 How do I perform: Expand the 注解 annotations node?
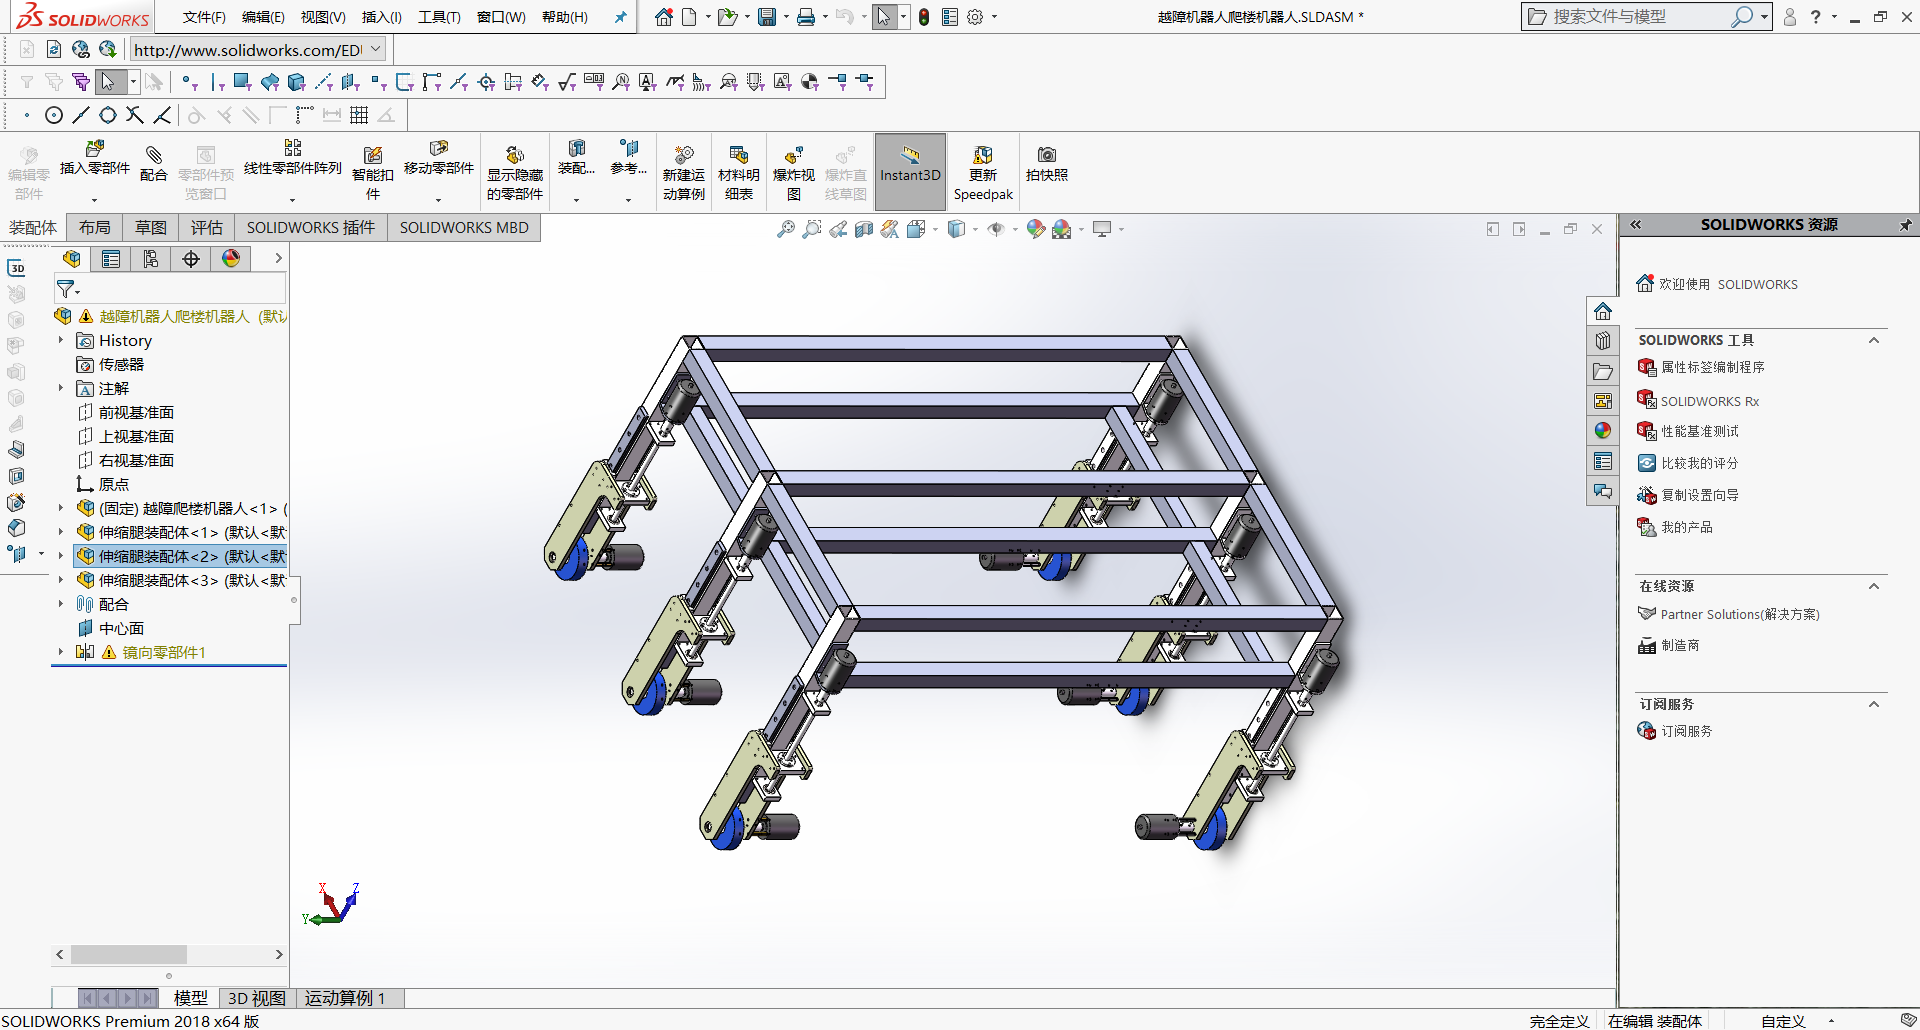click(x=61, y=389)
